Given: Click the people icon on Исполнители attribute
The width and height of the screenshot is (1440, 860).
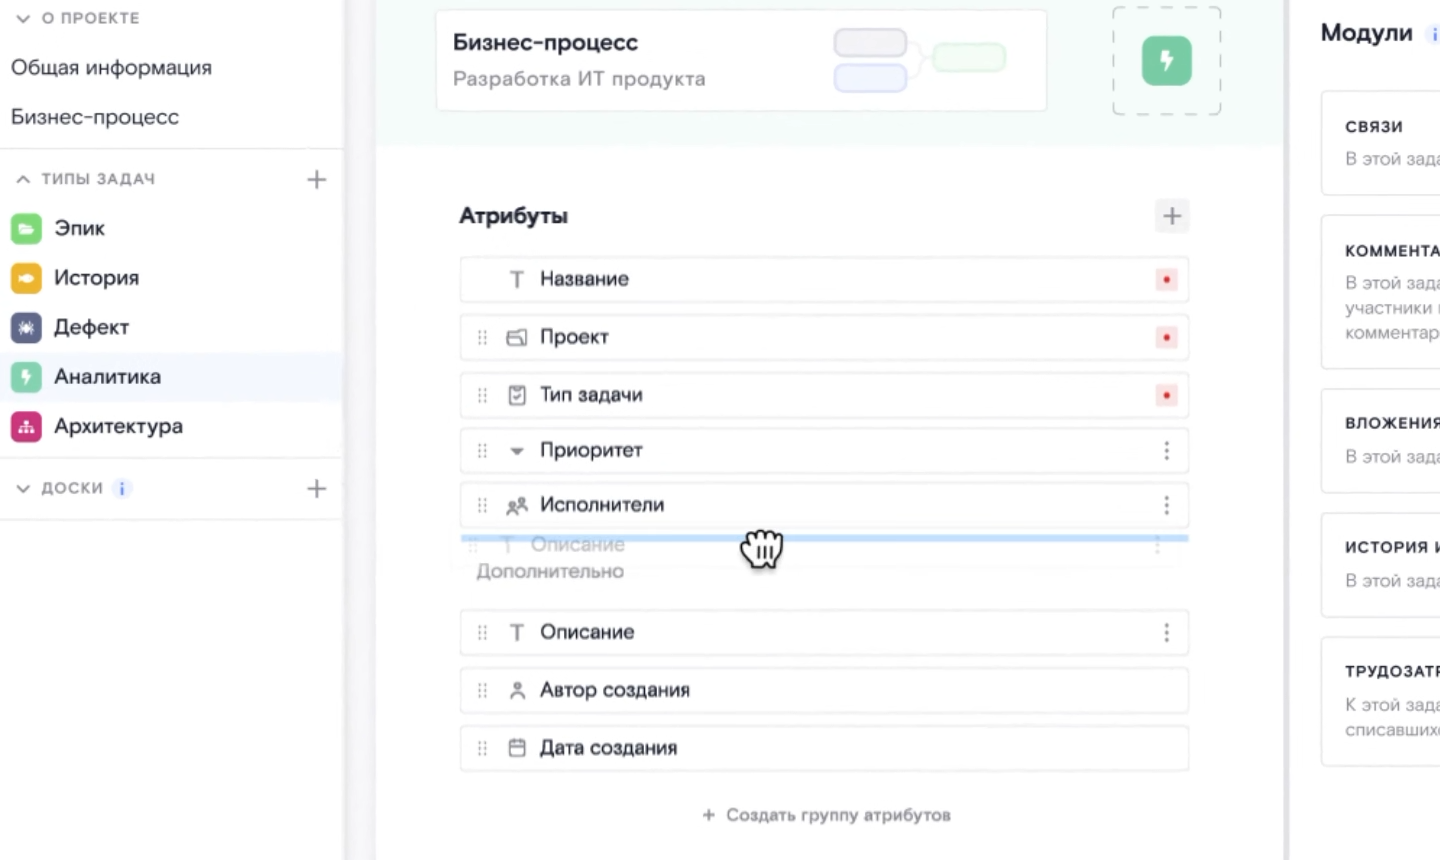Looking at the screenshot, I should pyautogui.click(x=517, y=505).
